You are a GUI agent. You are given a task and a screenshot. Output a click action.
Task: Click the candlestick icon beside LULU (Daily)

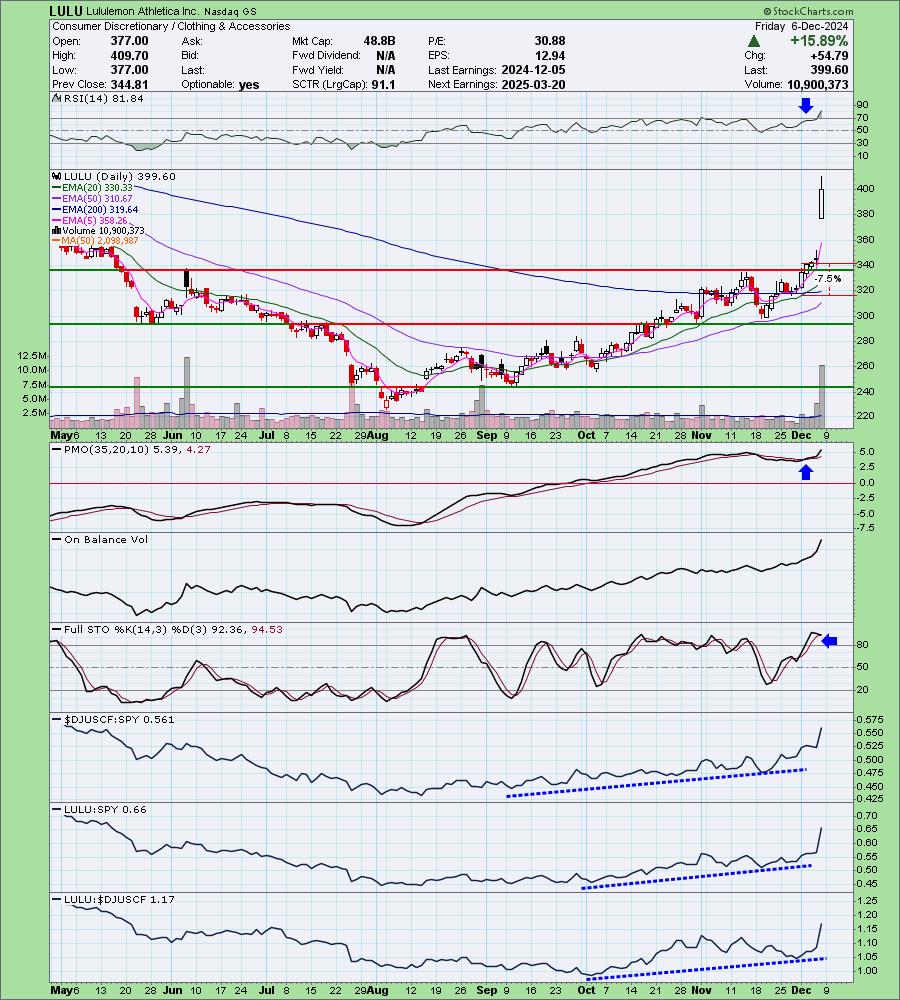pyautogui.click(x=56, y=176)
